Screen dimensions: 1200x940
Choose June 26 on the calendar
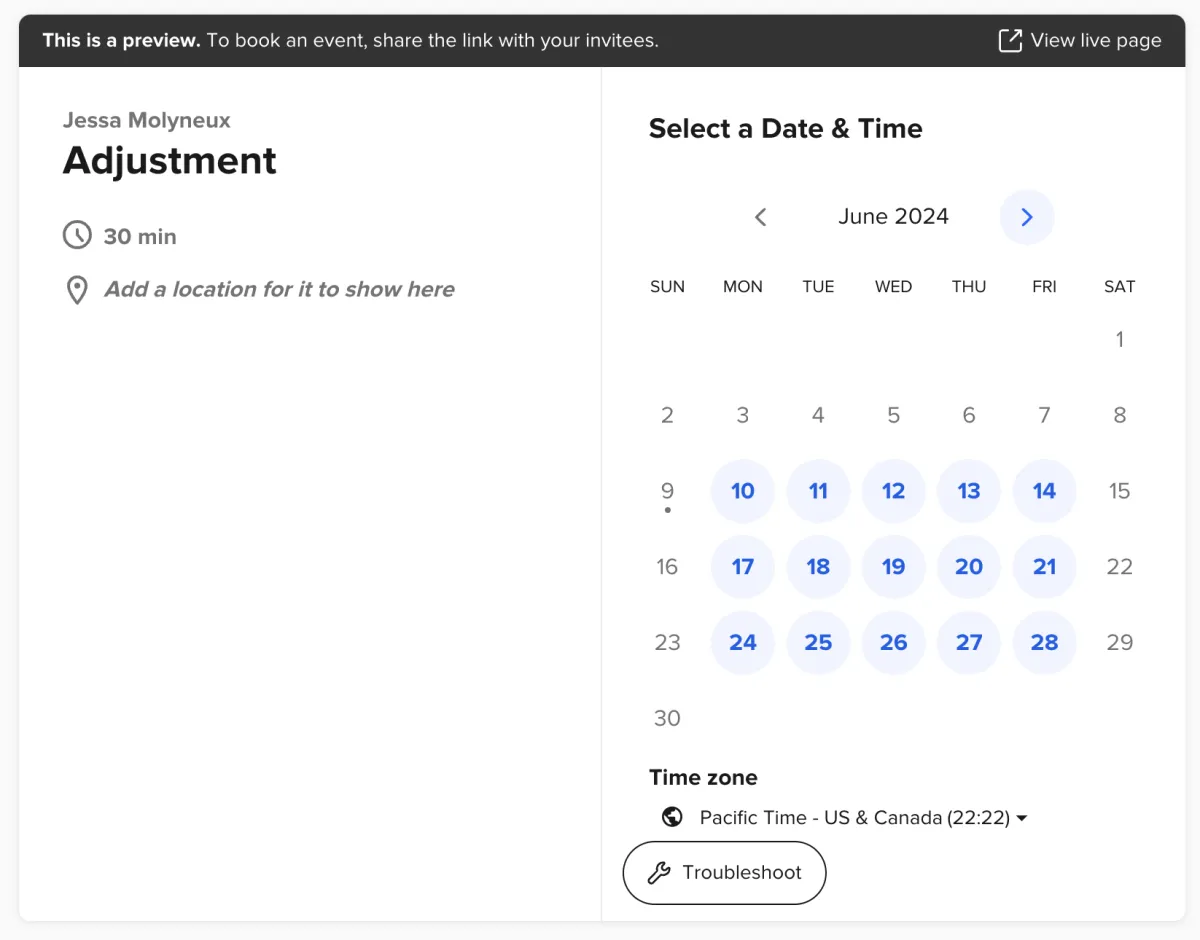pos(894,642)
